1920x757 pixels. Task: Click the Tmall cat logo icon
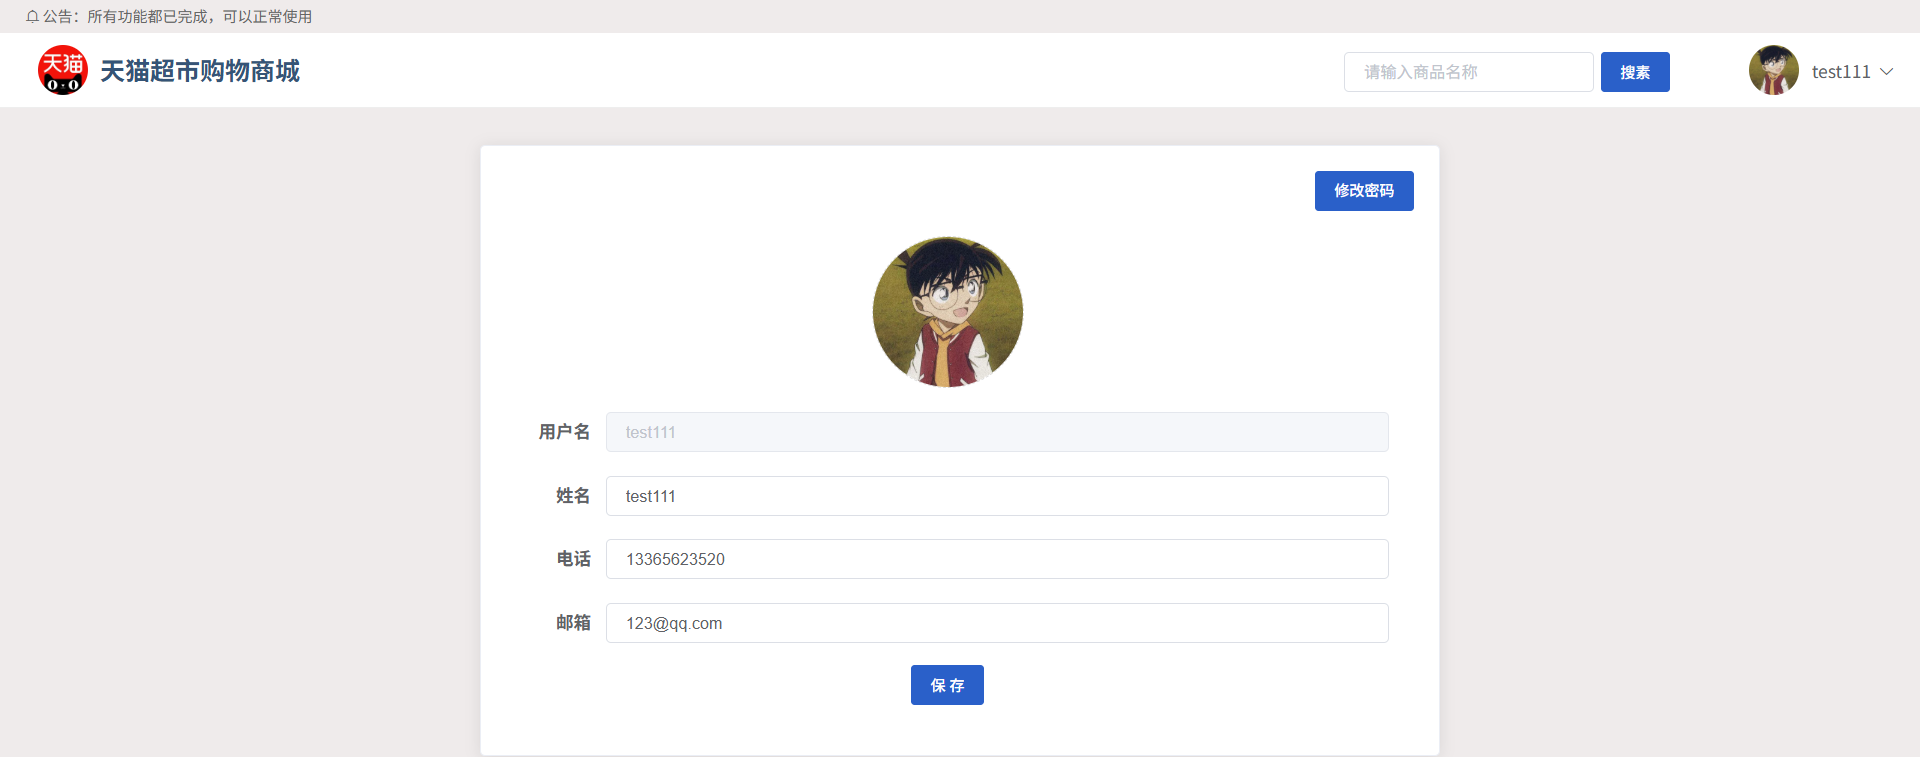[63, 70]
